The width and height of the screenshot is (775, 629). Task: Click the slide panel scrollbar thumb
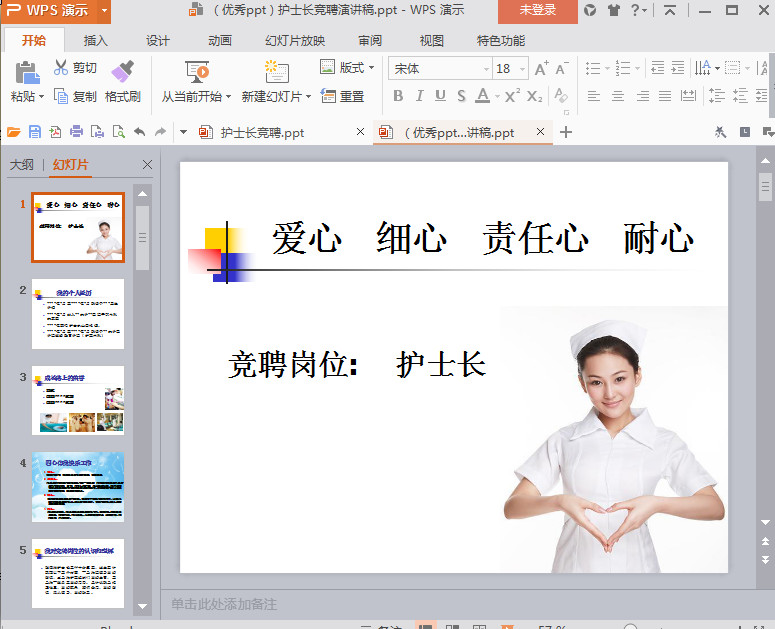pos(142,238)
